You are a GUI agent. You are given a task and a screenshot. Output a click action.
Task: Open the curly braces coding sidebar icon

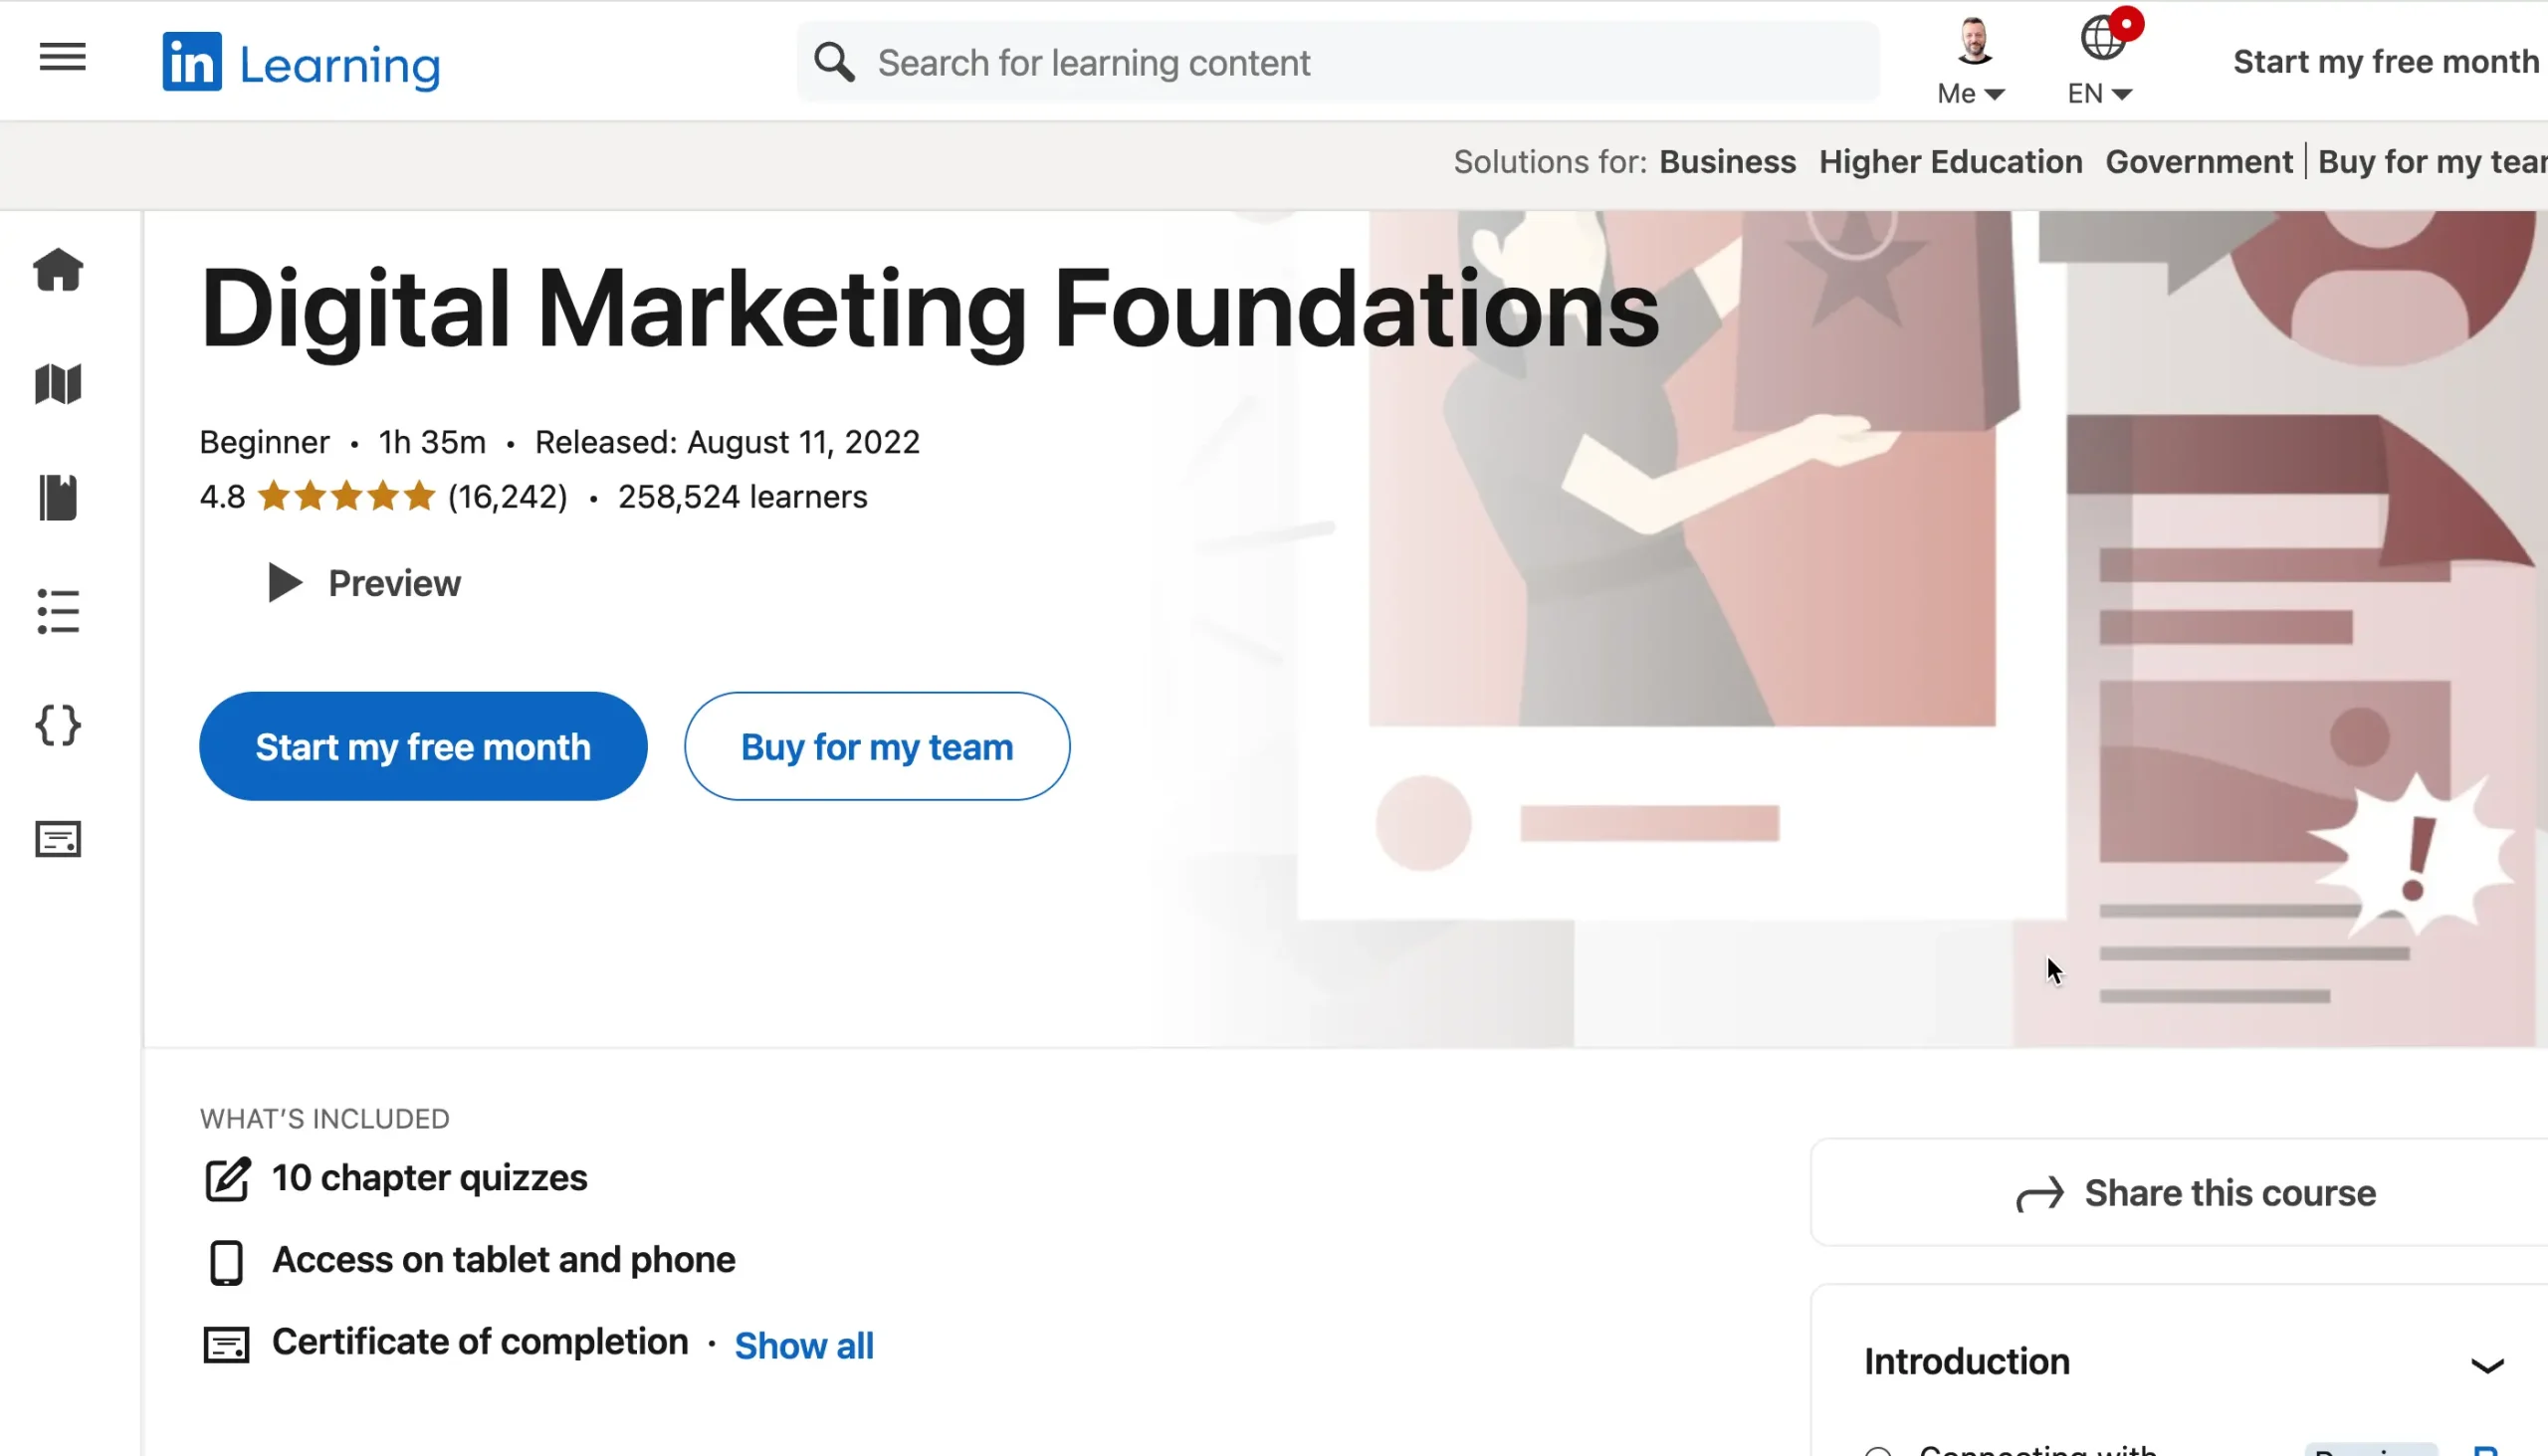[x=58, y=725]
